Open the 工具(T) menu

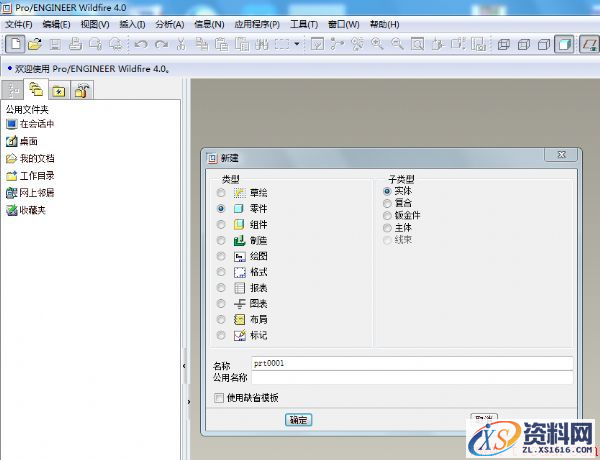tap(304, 24)
